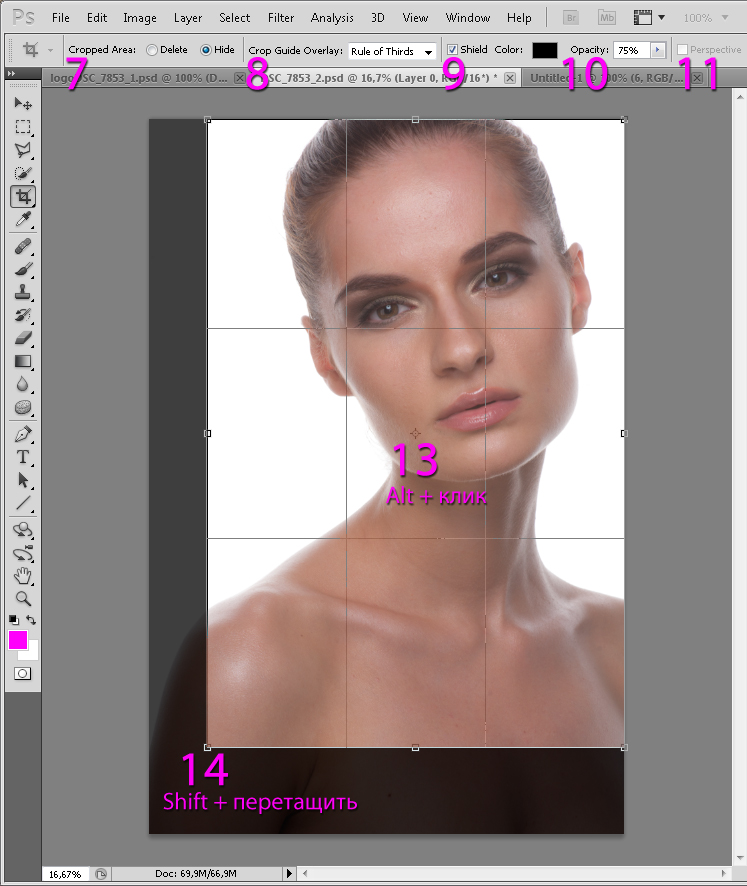Image resolution: width=747 pixels, height=886 pixels.
Task: Close the DSC_7853_2.psd document tab
Action: (x=510, y=78)
